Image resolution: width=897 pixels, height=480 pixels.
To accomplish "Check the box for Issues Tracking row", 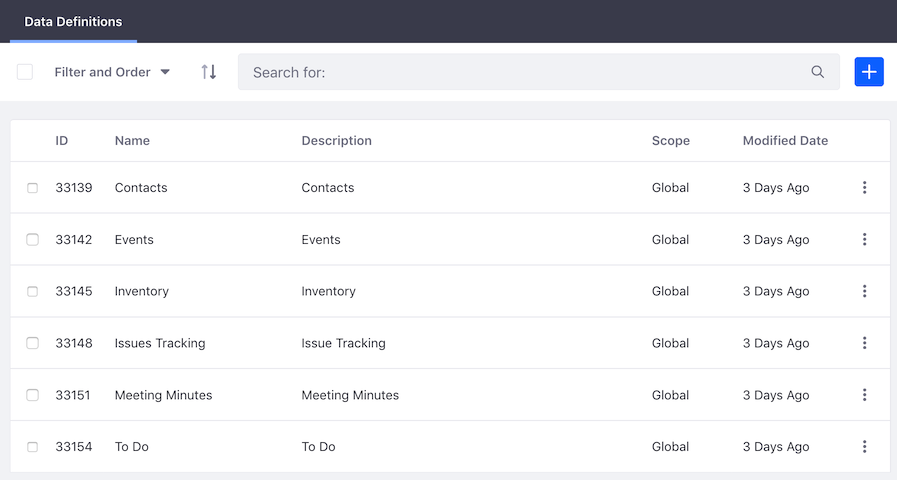I will [33, 343].
